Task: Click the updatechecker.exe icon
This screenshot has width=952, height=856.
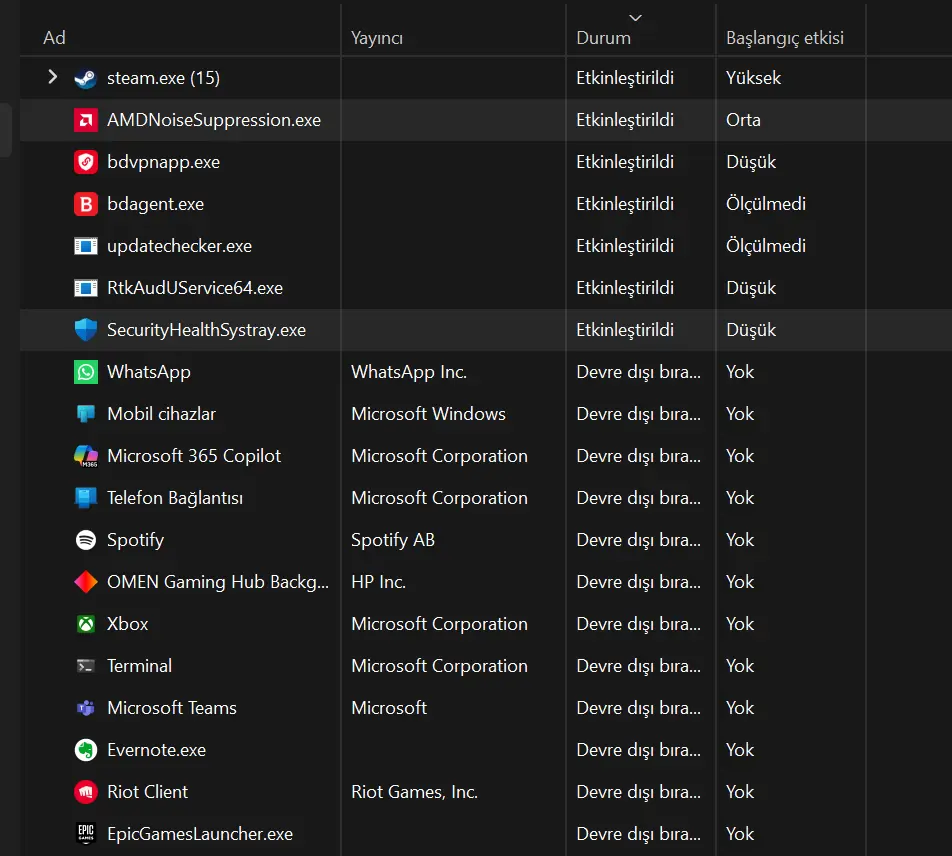Action: (x=86, y=246)
